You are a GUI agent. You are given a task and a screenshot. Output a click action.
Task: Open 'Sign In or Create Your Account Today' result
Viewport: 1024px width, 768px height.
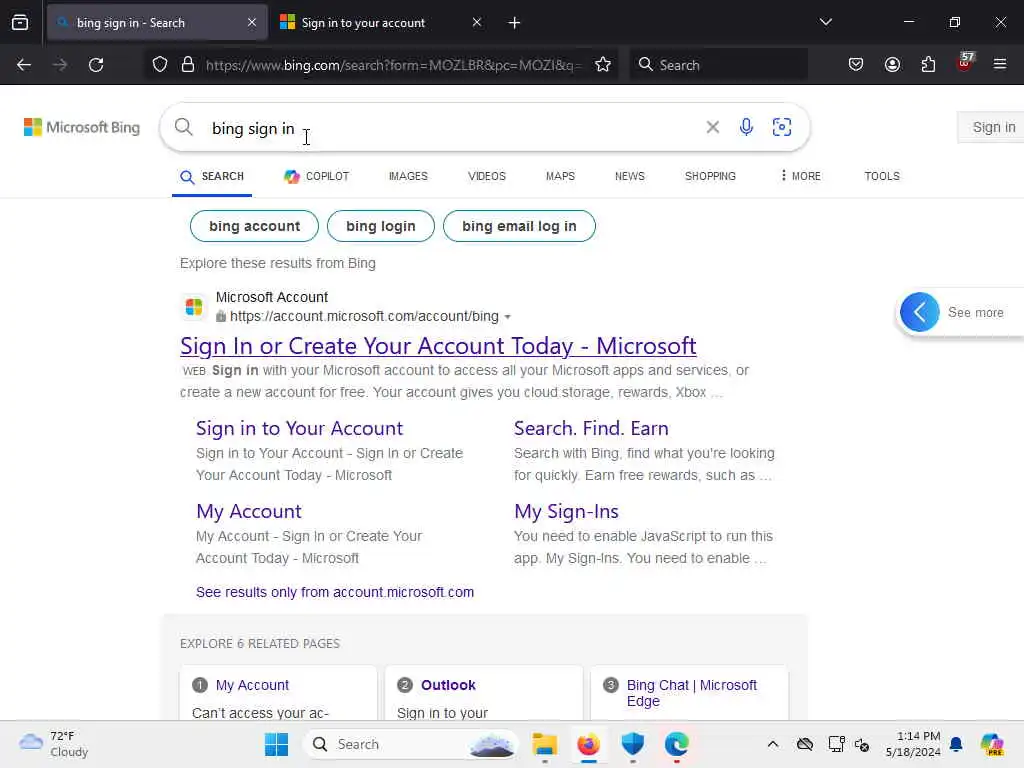pos(438,345)
